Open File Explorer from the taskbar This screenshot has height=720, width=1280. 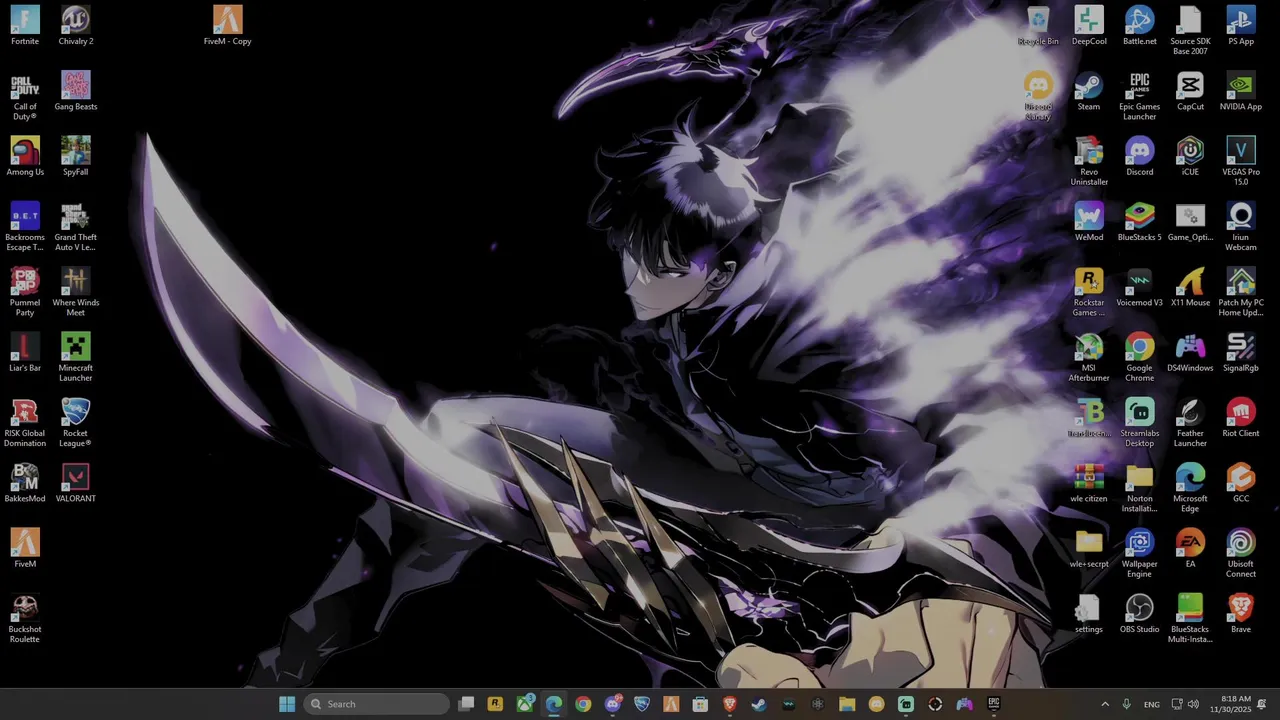(x=847, y=704)
